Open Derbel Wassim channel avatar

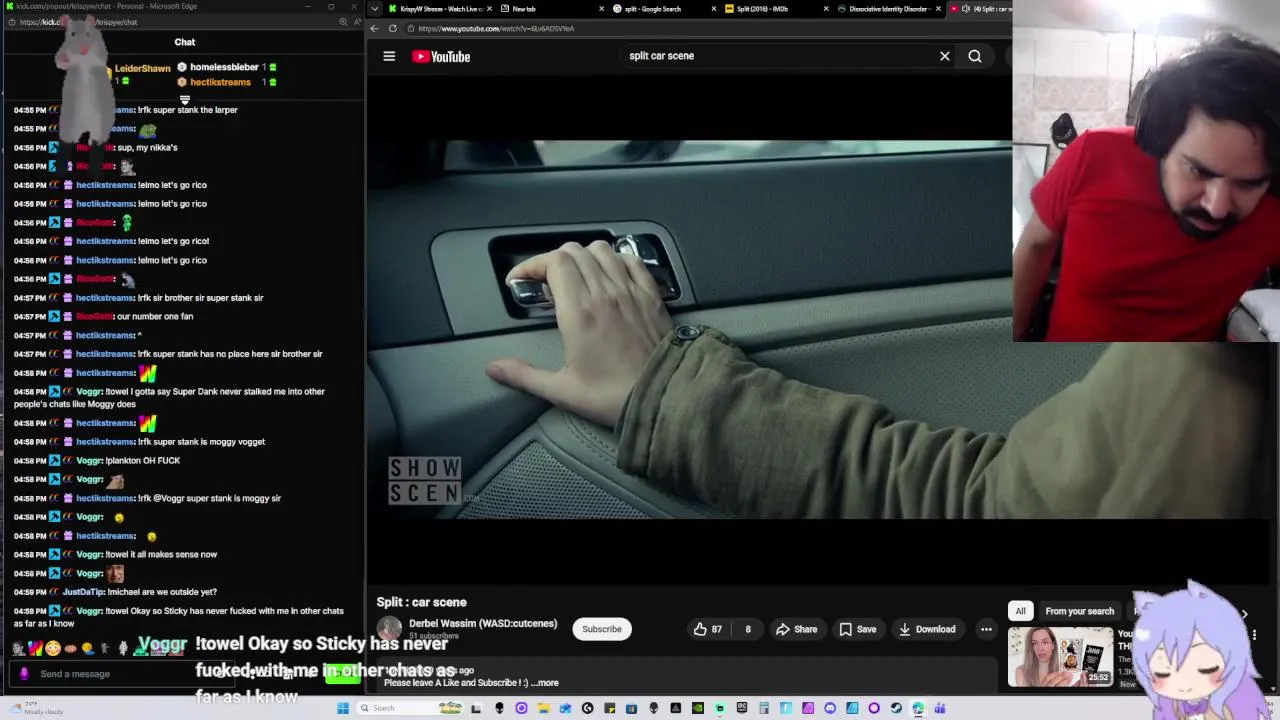click(x=389, y=629)
